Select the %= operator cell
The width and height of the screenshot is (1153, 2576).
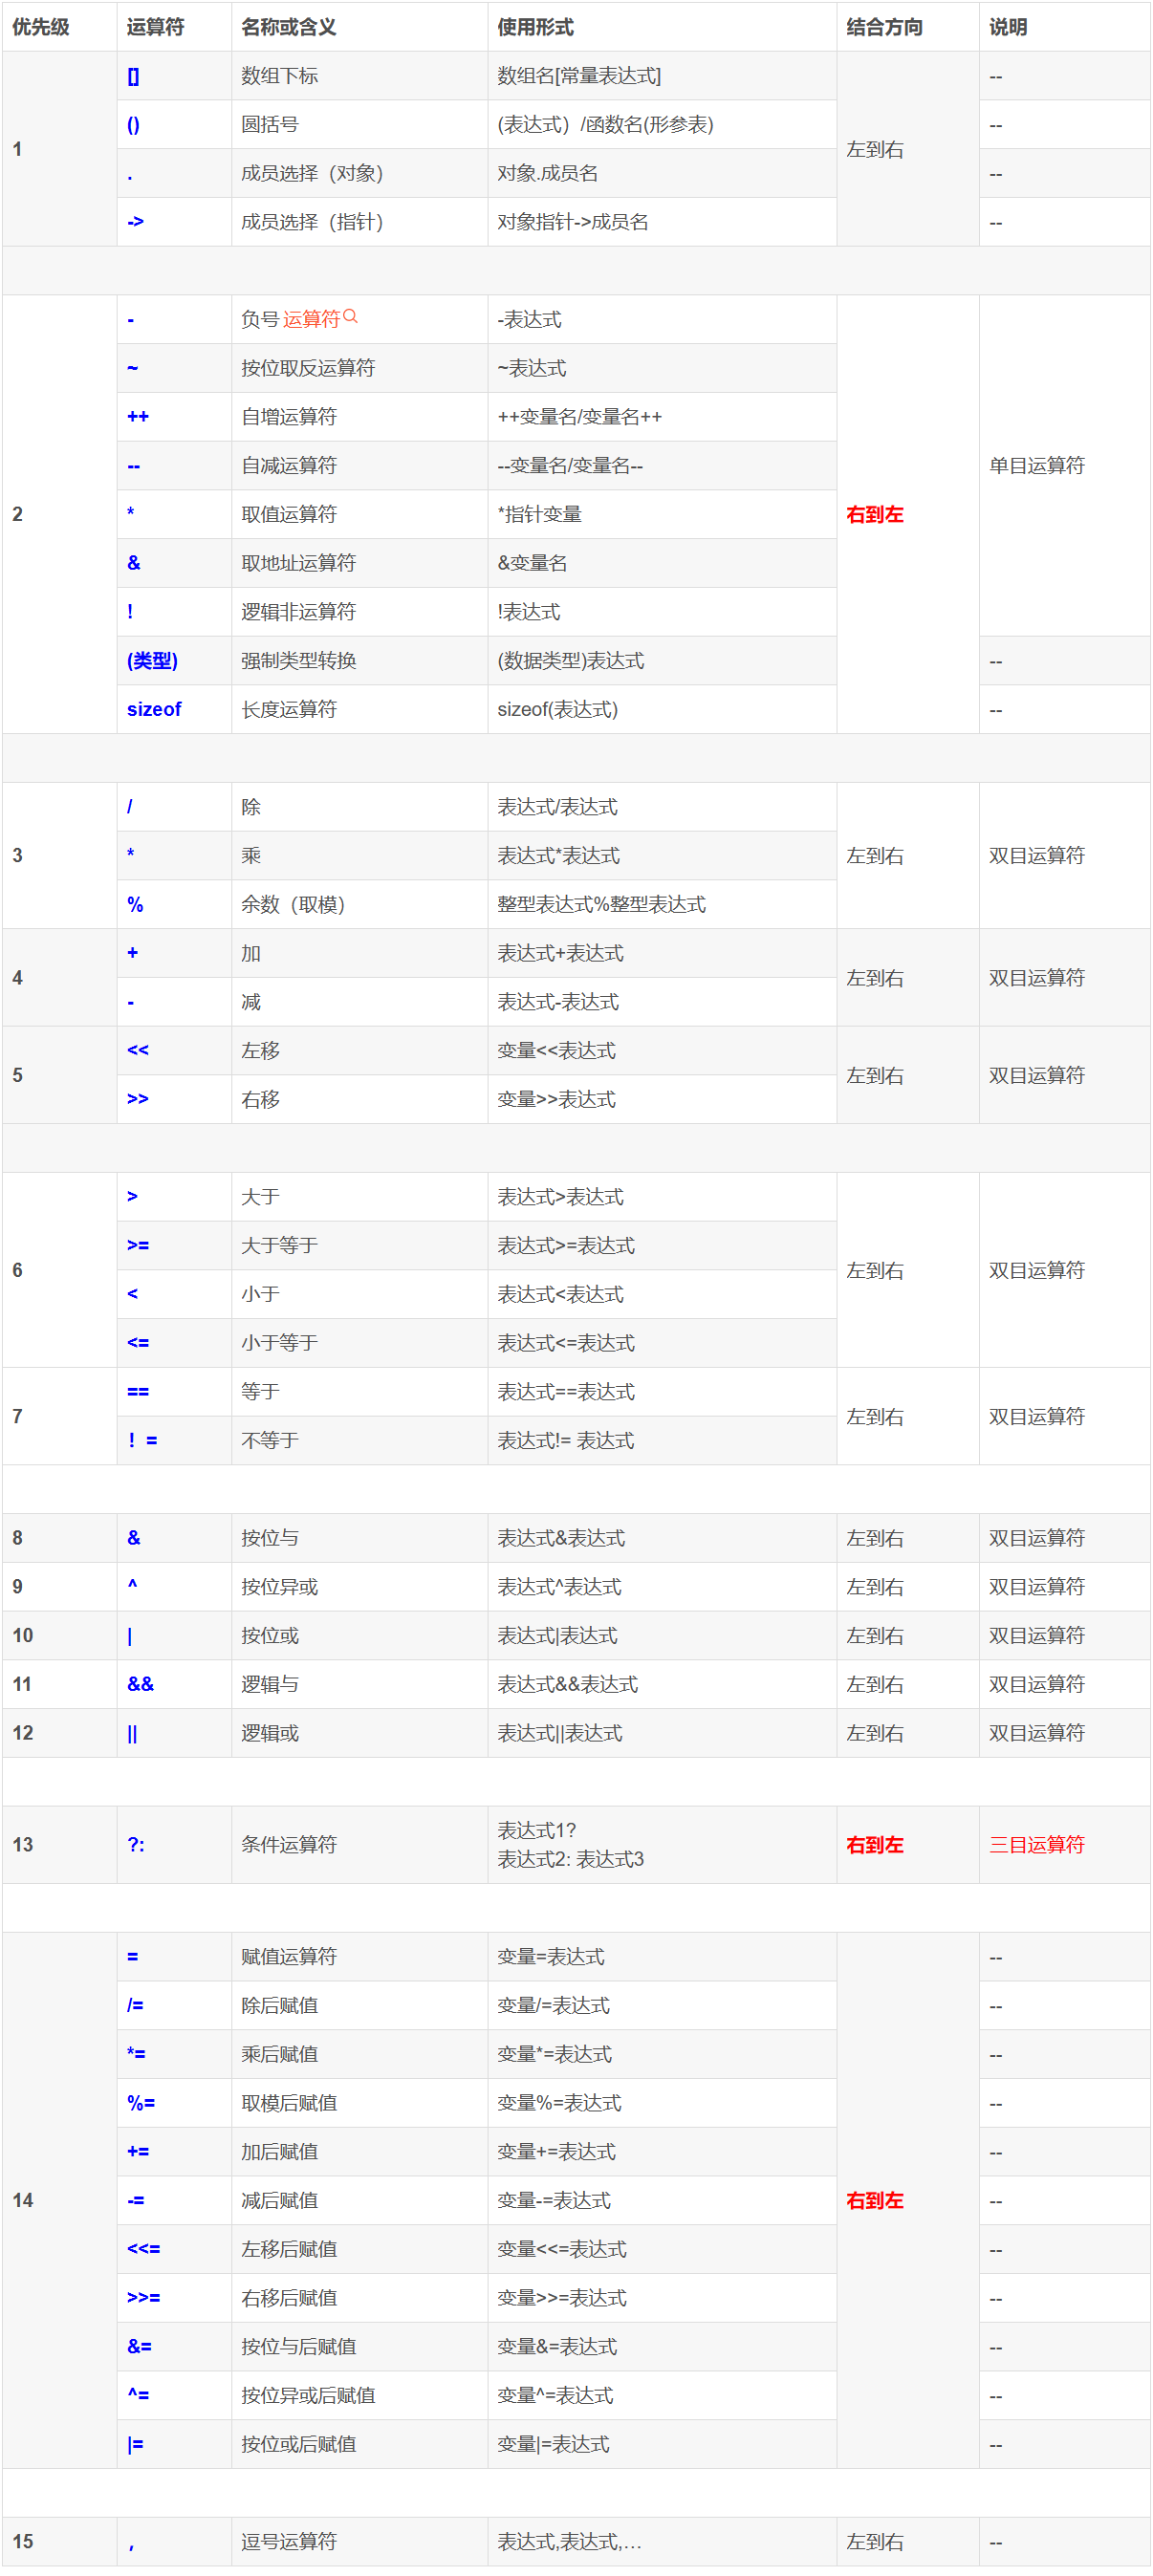point(174,2103)
